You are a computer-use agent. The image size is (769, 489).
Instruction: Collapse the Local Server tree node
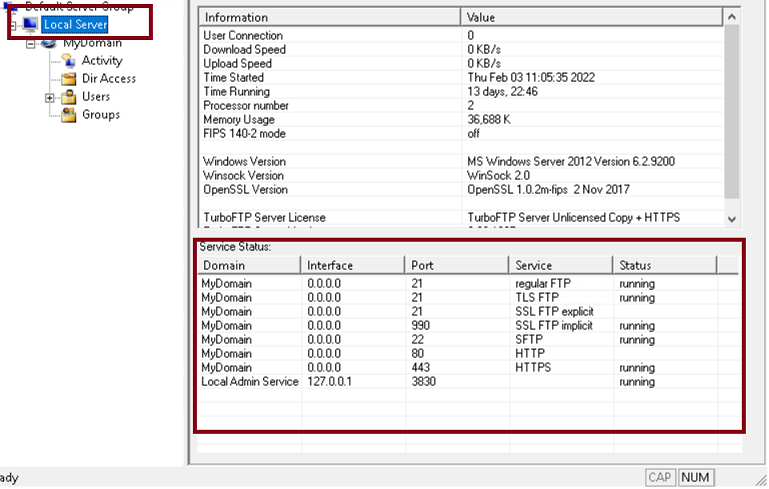click(12, 25)
